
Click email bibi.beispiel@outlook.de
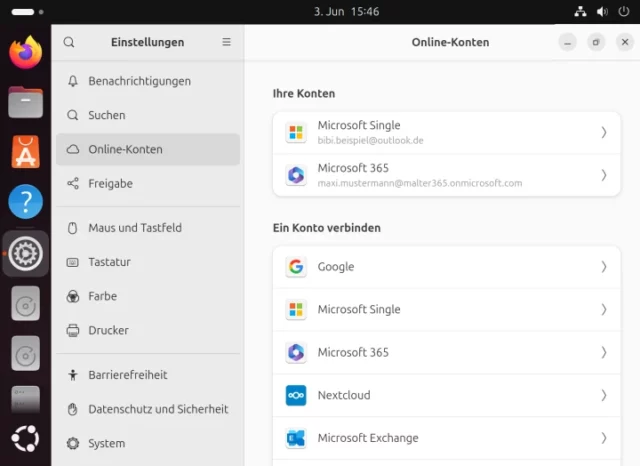coord(370,140)
